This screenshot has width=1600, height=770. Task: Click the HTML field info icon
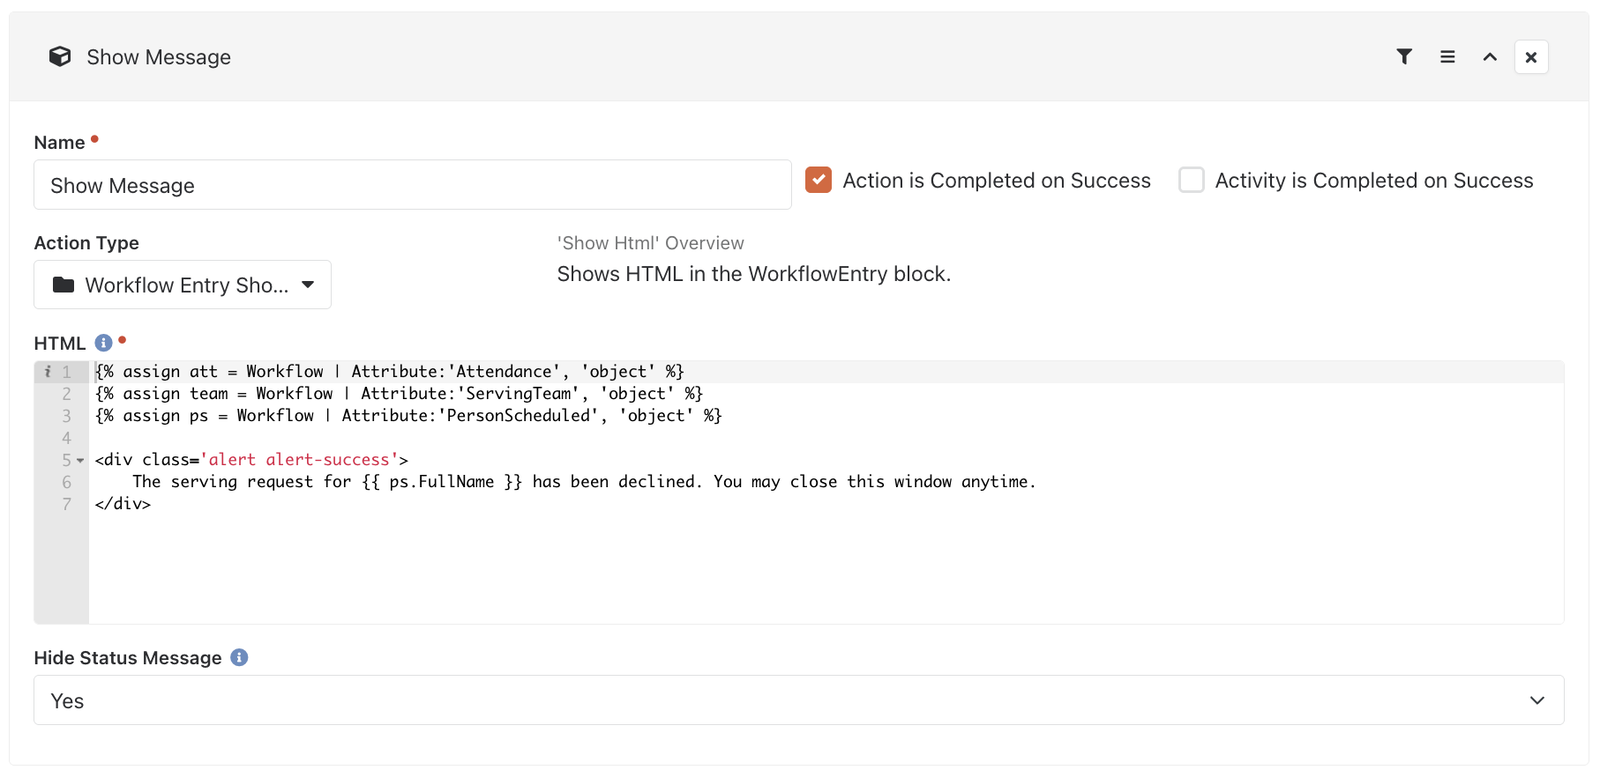(103, 343)
